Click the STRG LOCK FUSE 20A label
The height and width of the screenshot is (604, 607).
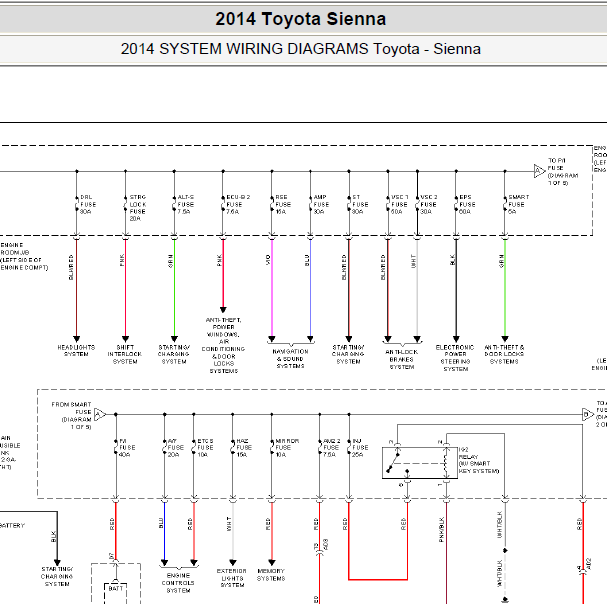[137, 208]
